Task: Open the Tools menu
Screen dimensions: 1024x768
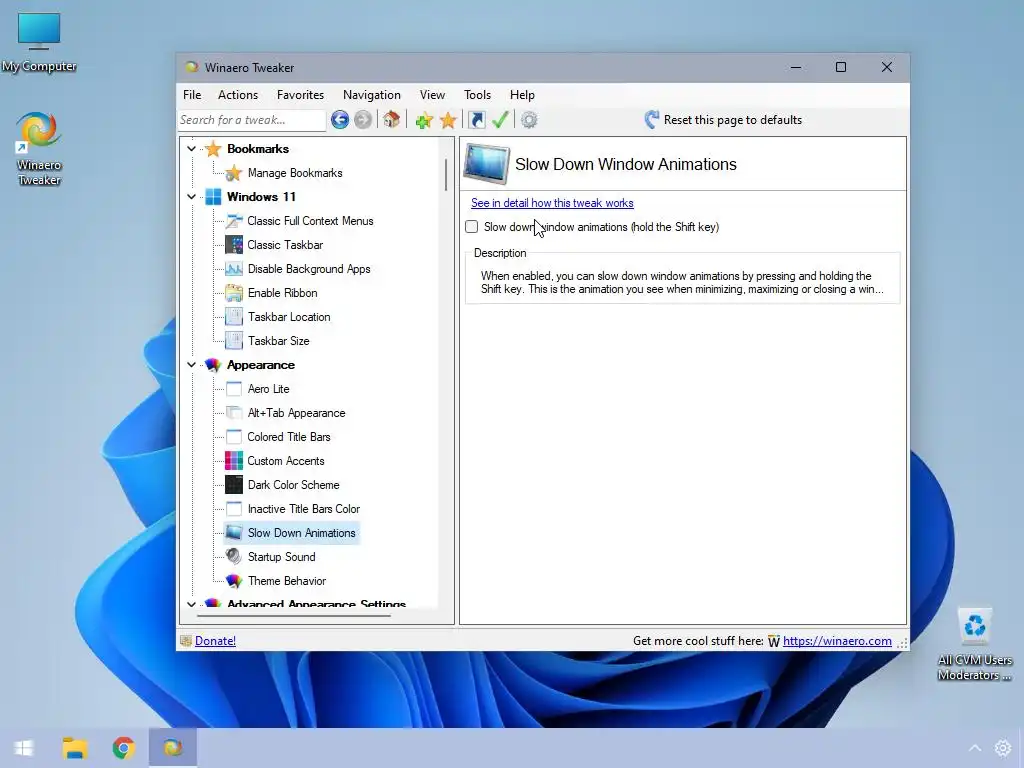Action: (x=477, y=95)
